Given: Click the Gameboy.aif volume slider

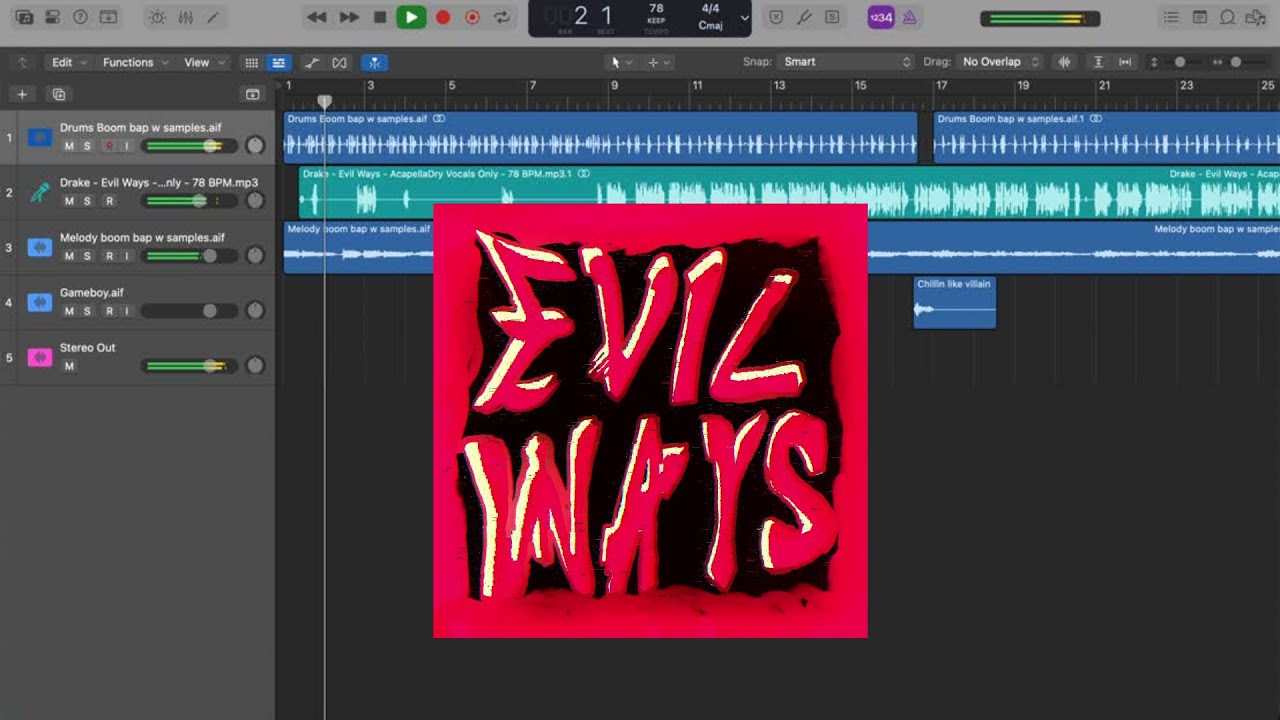Looking at the screenshot, I should pyautogui.click(x=190, y=311).
